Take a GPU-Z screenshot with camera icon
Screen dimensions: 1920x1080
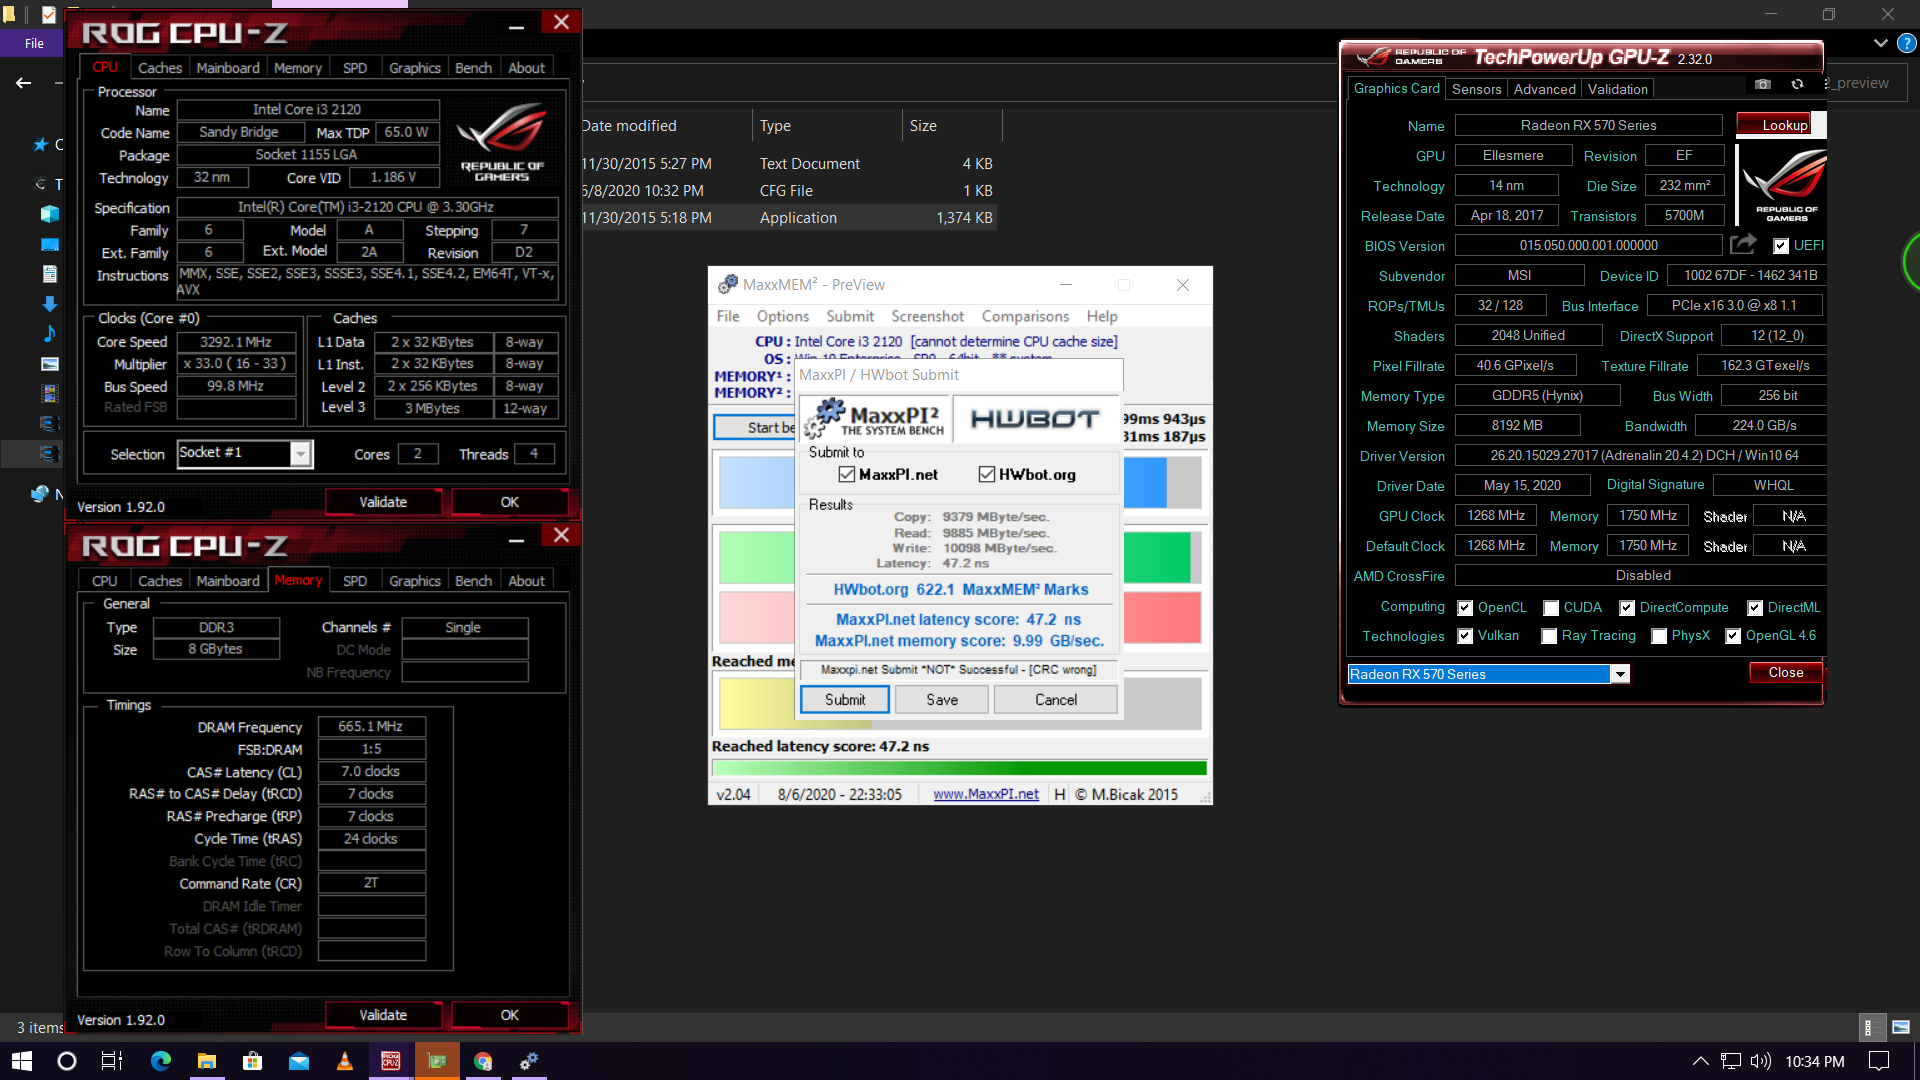[x=1762, y=85]
